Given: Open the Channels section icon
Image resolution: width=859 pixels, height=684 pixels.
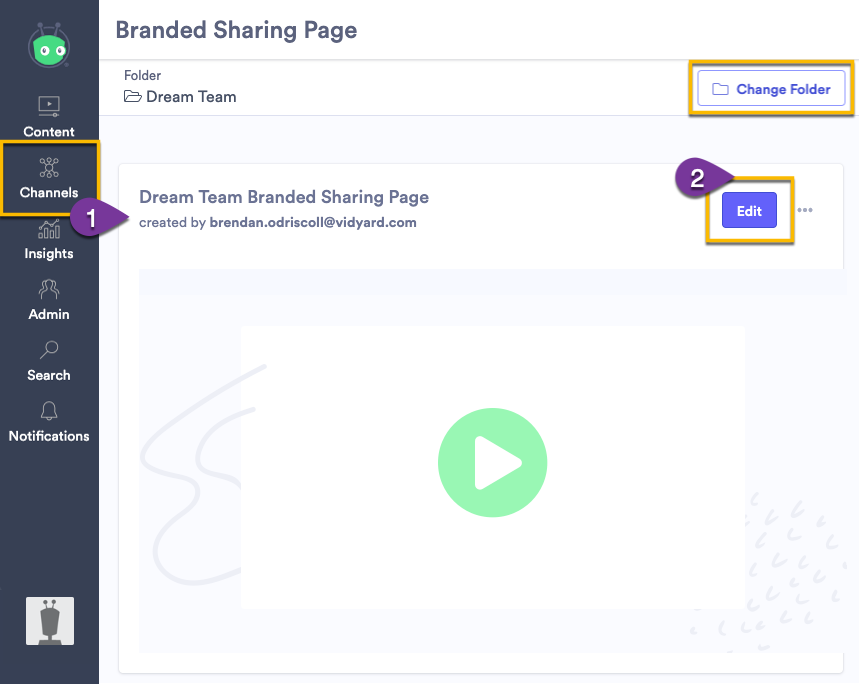Looking at the screenshot, I should (x=49, y=168).
